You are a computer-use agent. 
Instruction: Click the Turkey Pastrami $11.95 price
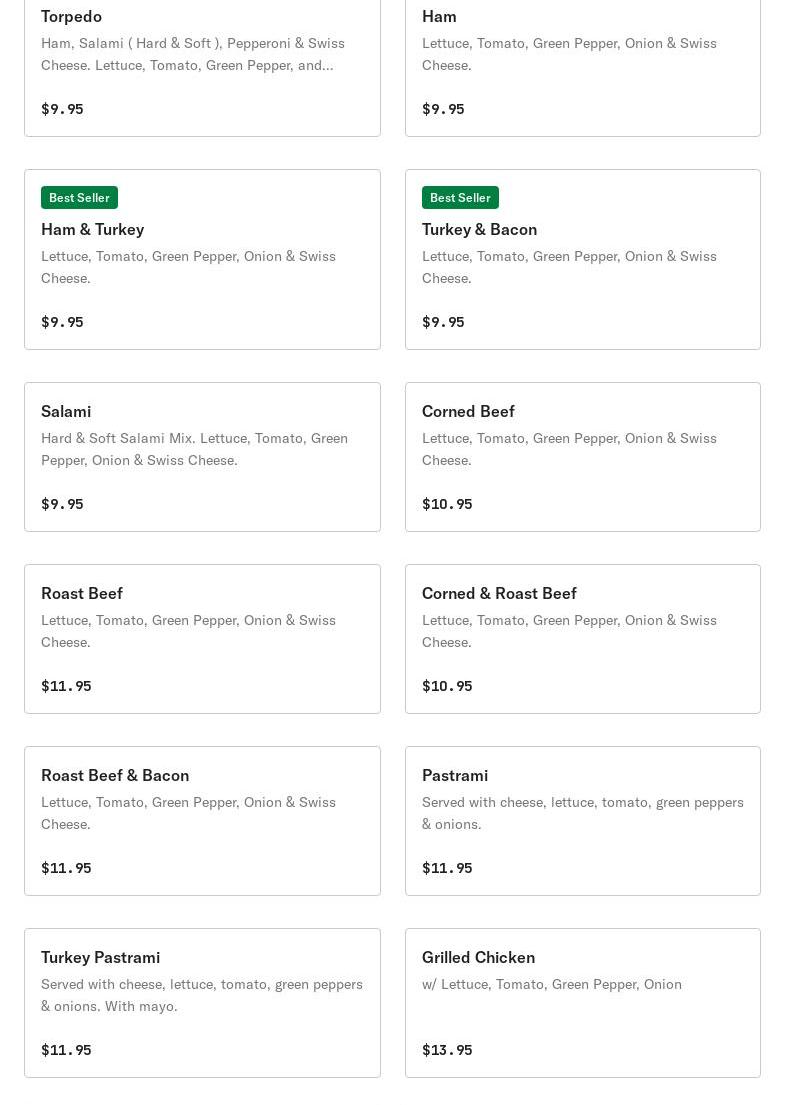[x=66, y=1049]
